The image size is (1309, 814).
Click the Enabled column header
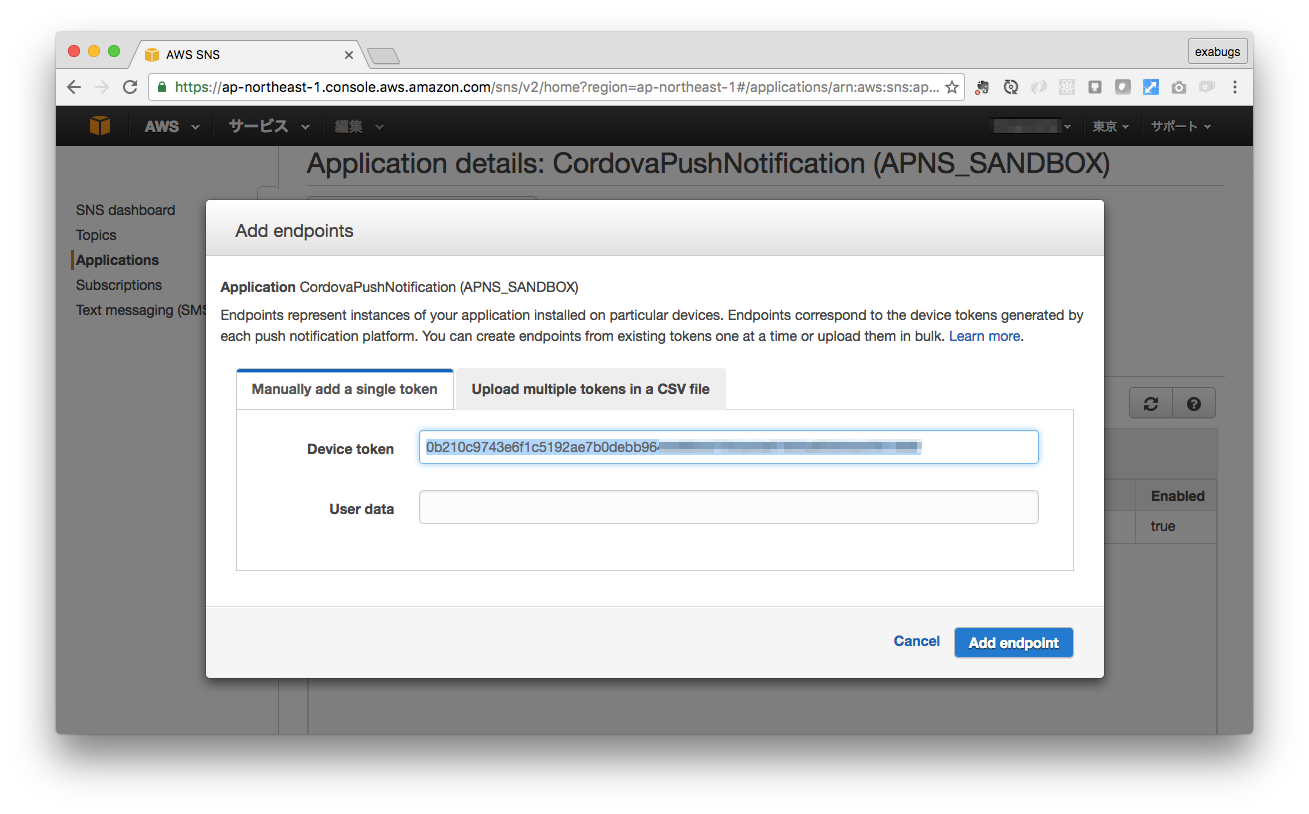click(1177, 496)
